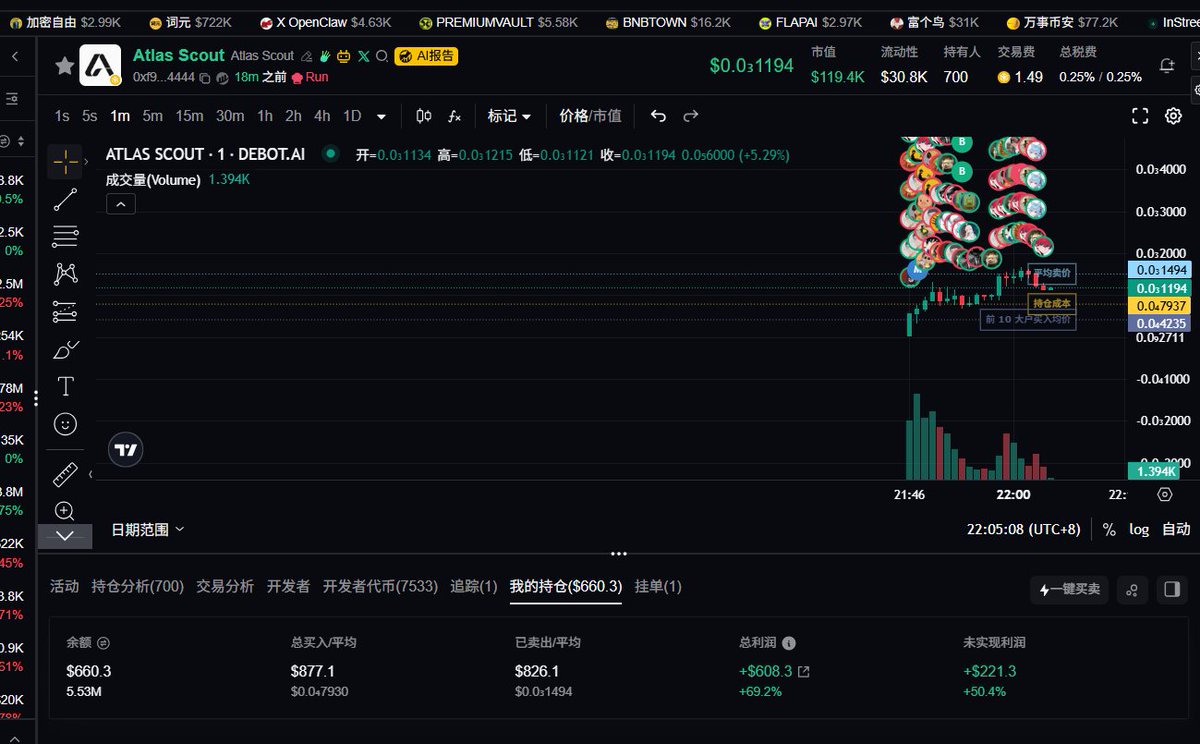Toggle log scale on the price axis
This screenshot has height=744, width=1200.
click(x=1139, y=529)
